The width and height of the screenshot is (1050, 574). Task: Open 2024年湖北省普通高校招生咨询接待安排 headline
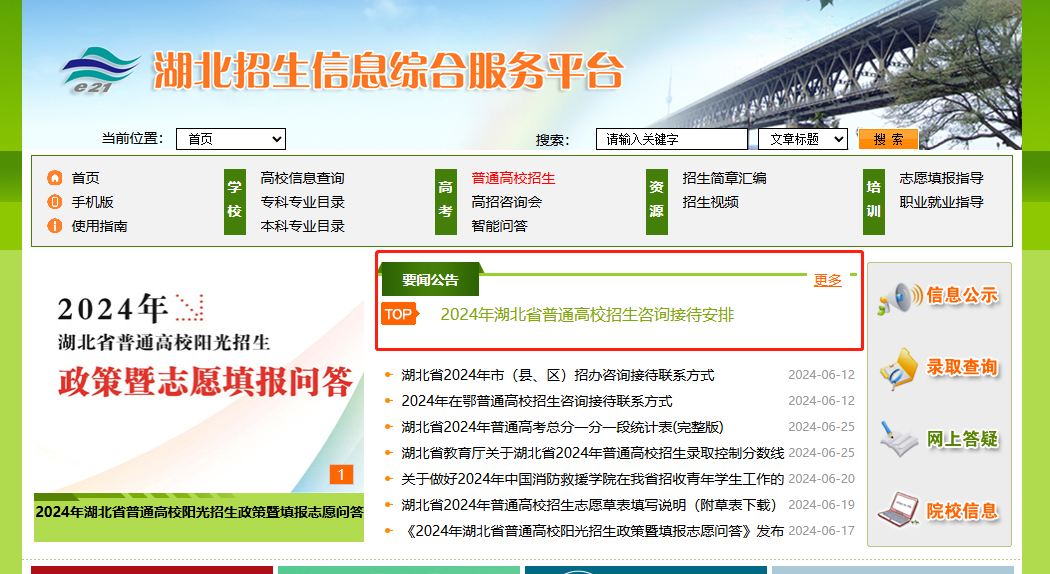click(x=587, y=314)
